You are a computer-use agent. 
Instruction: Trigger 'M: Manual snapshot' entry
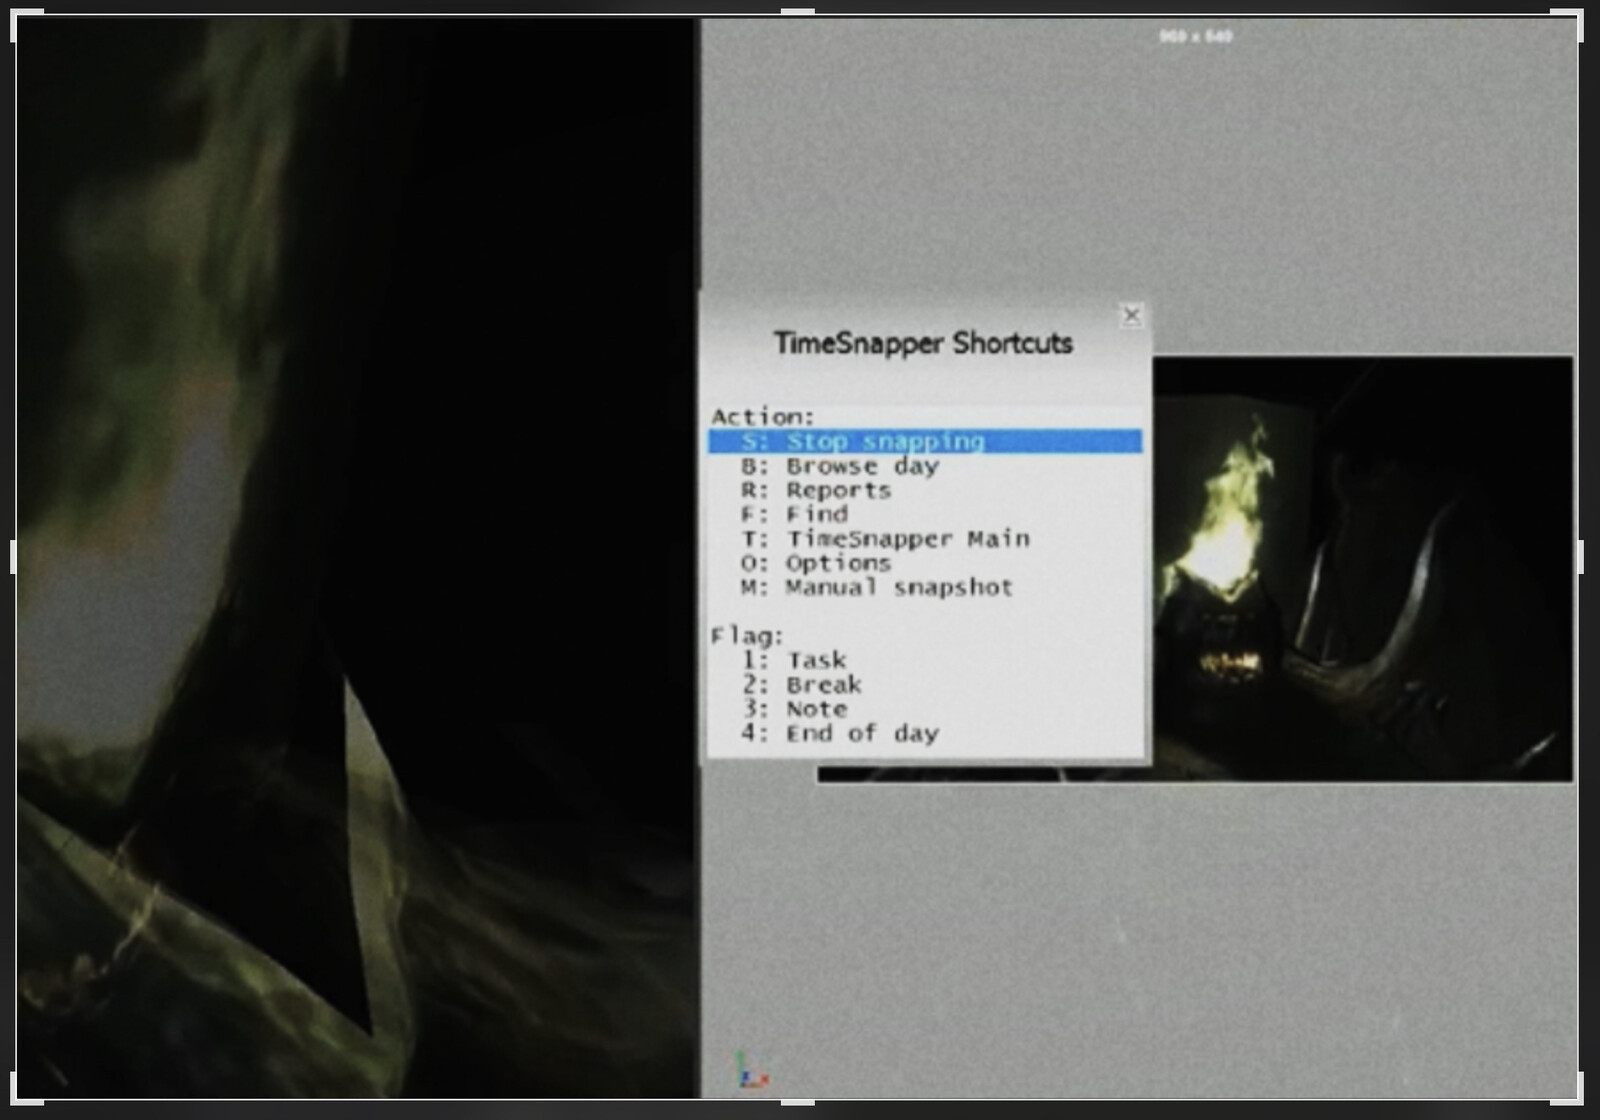tap(877, 587)
